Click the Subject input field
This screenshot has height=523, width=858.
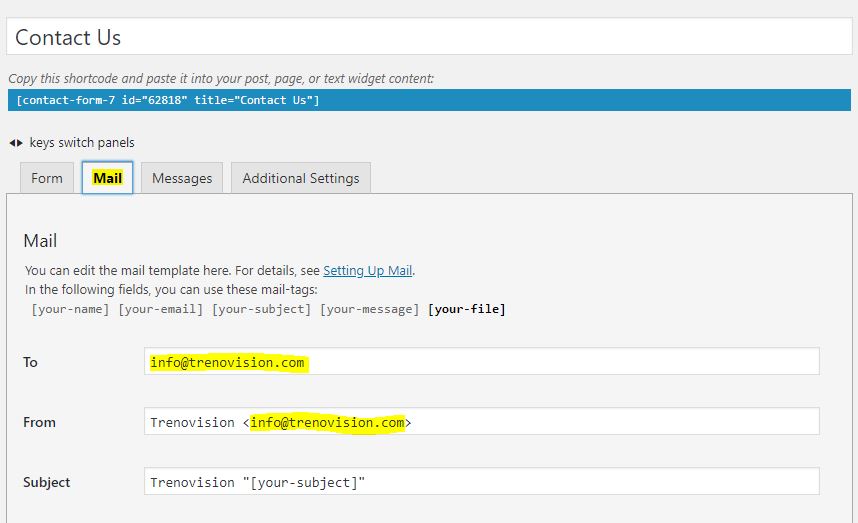coord(482,481)
